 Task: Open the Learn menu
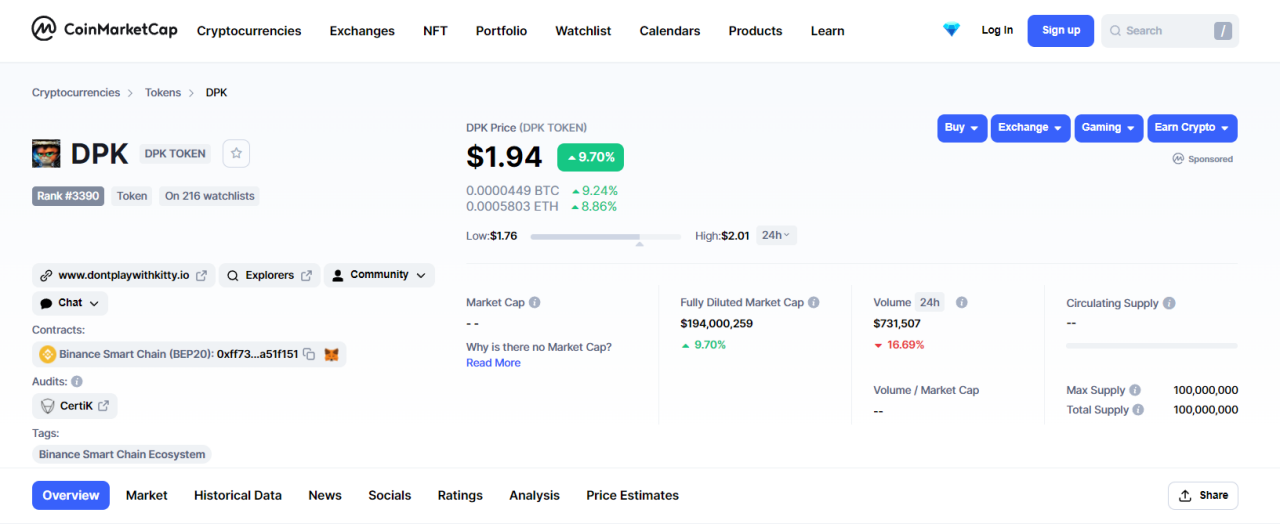click(x=827, y=31)
